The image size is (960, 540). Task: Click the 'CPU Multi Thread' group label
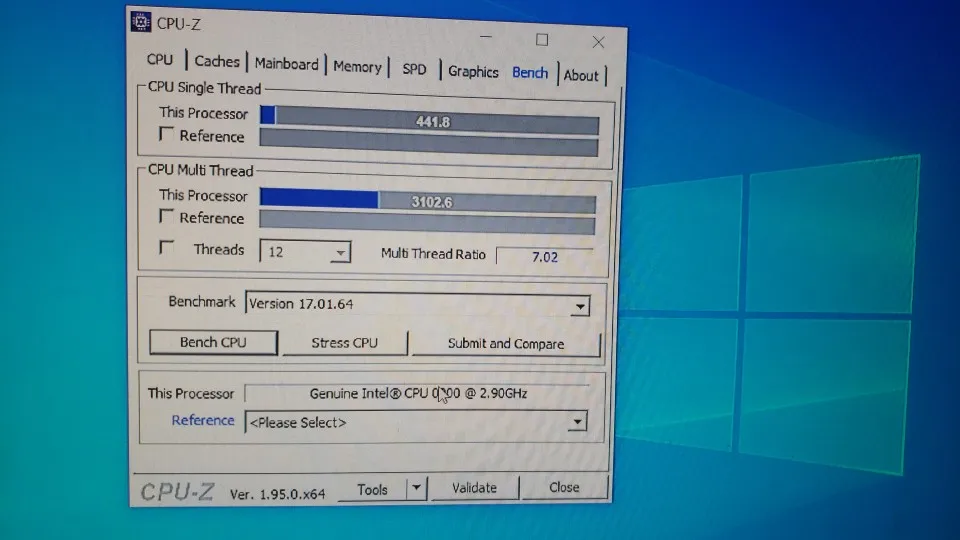[200, 170]
